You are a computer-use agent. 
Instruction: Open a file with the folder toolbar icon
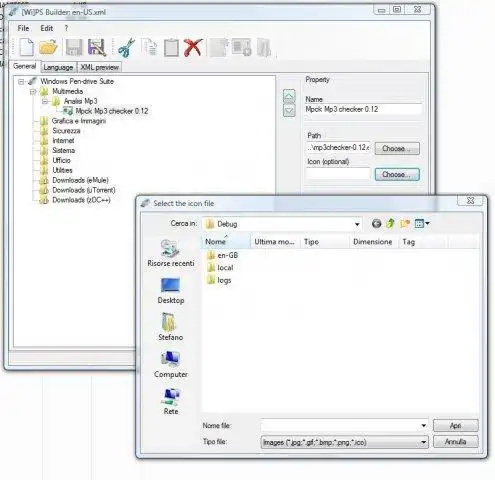click(48, 47)
